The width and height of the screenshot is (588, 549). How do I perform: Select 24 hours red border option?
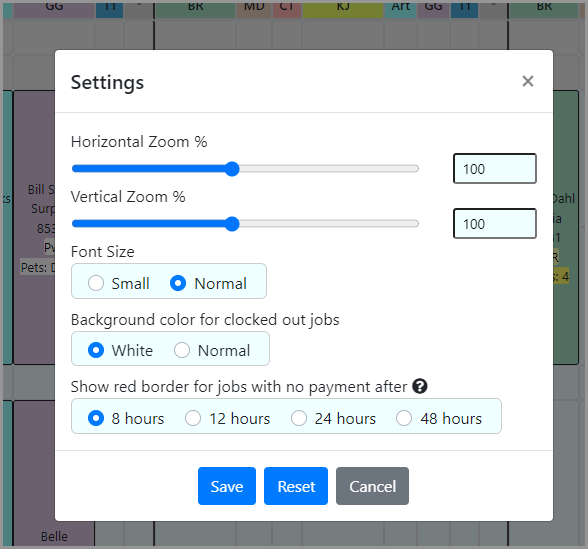[x=299, y=418]
